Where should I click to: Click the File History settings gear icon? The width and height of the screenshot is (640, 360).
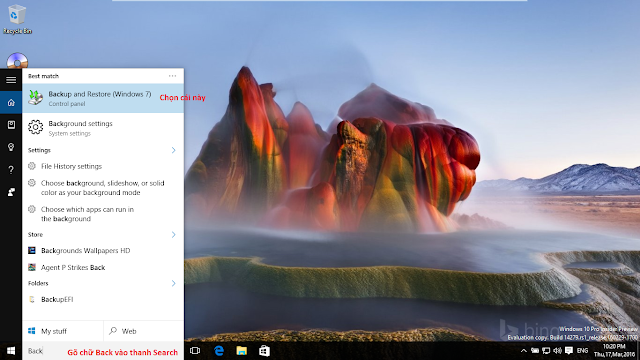click(x=32, y=166)
